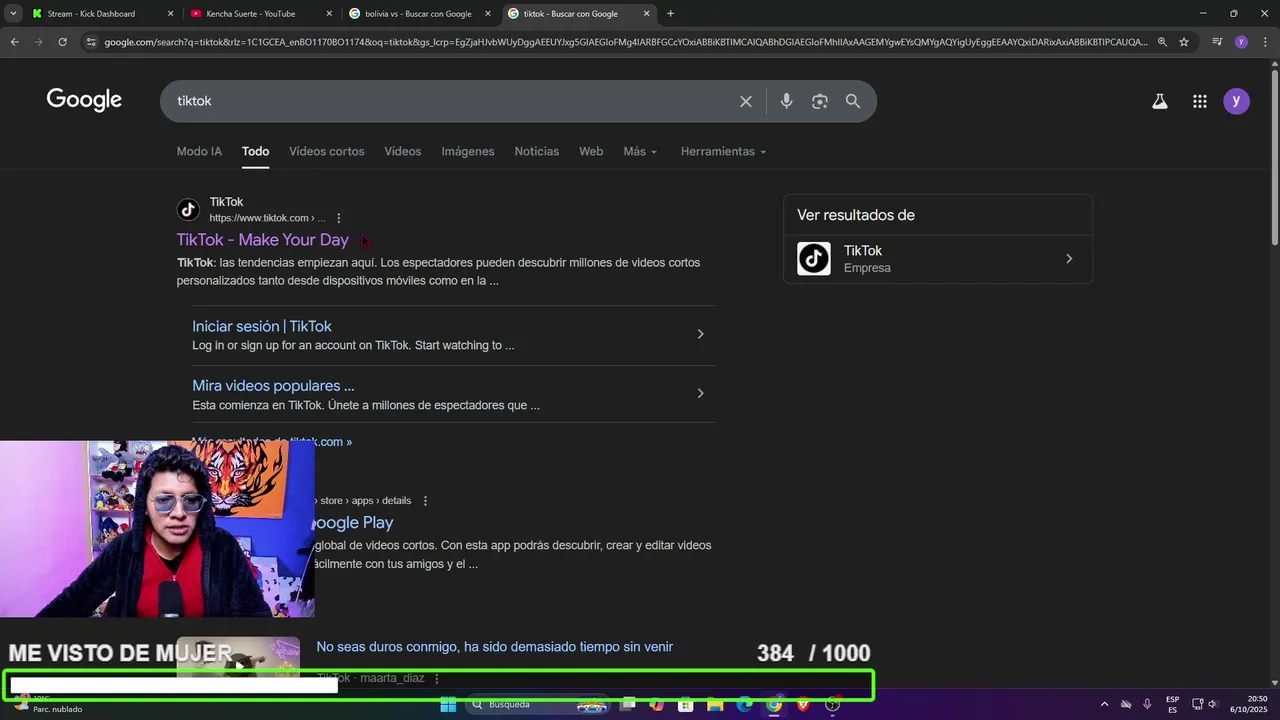
Task: Open the Google Play result title
Action: (354, 523)
